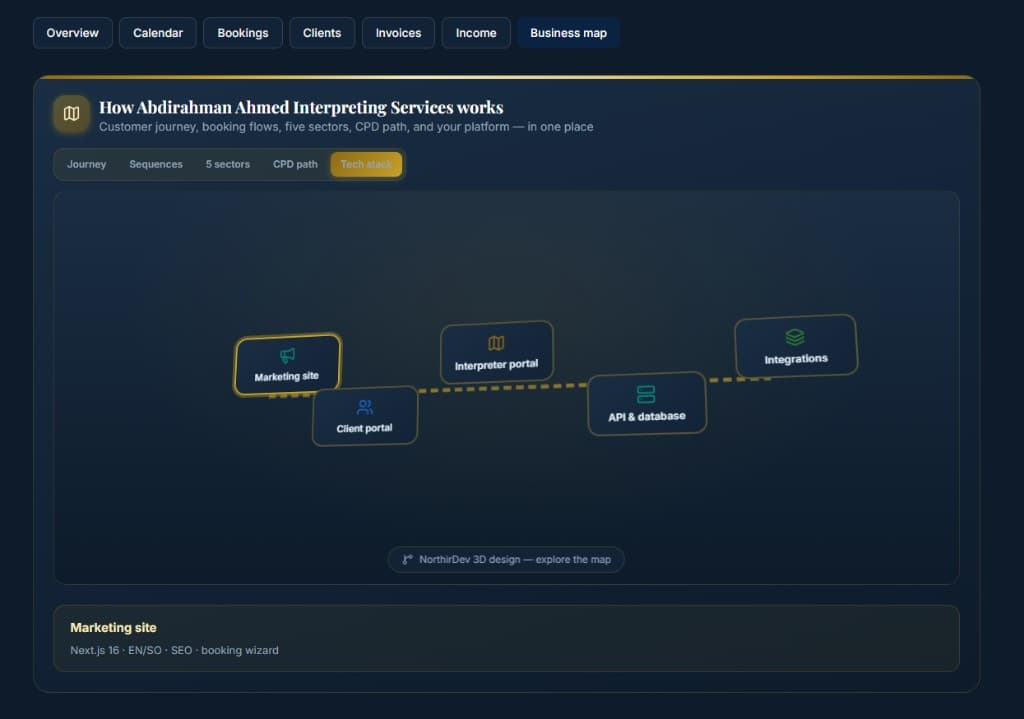Switch to the Sequences view
The image size is (1024, 719).
click(156, 165)
